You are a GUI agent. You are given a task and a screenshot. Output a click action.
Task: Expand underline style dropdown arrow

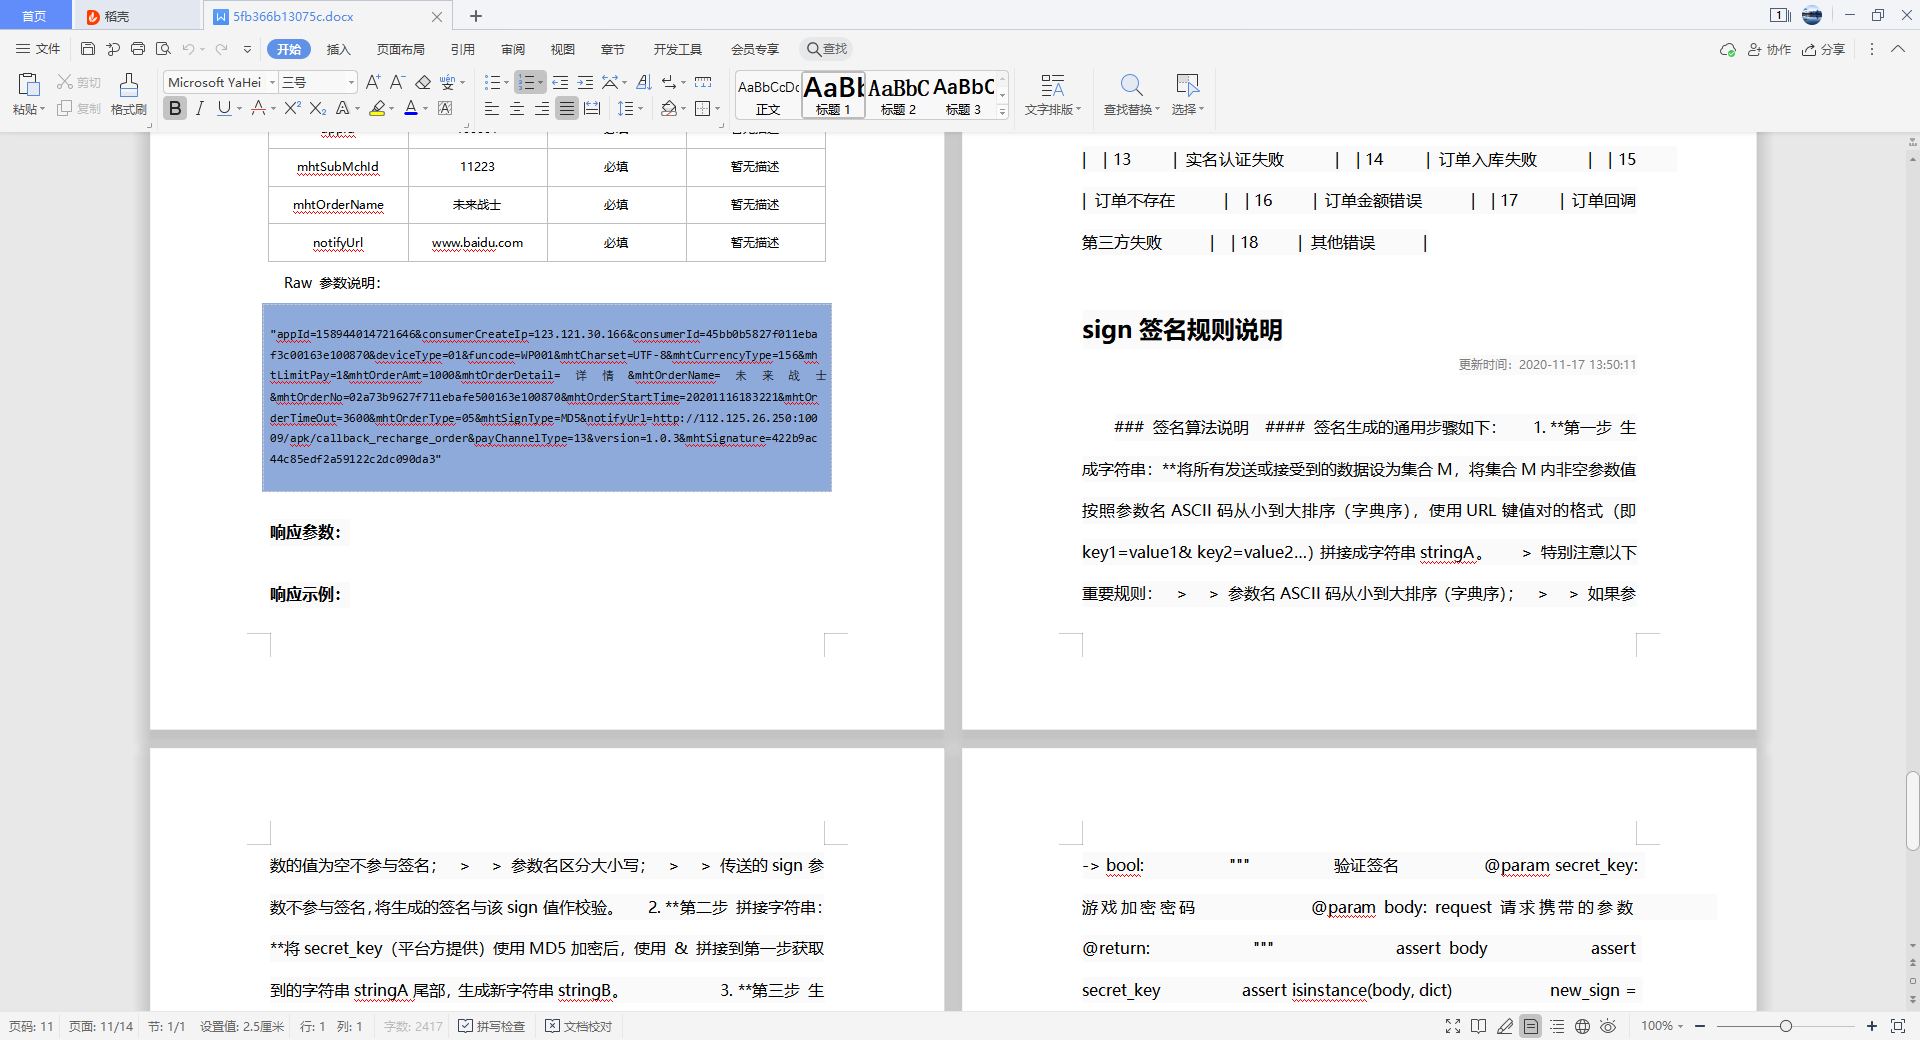tap(240, 109)
